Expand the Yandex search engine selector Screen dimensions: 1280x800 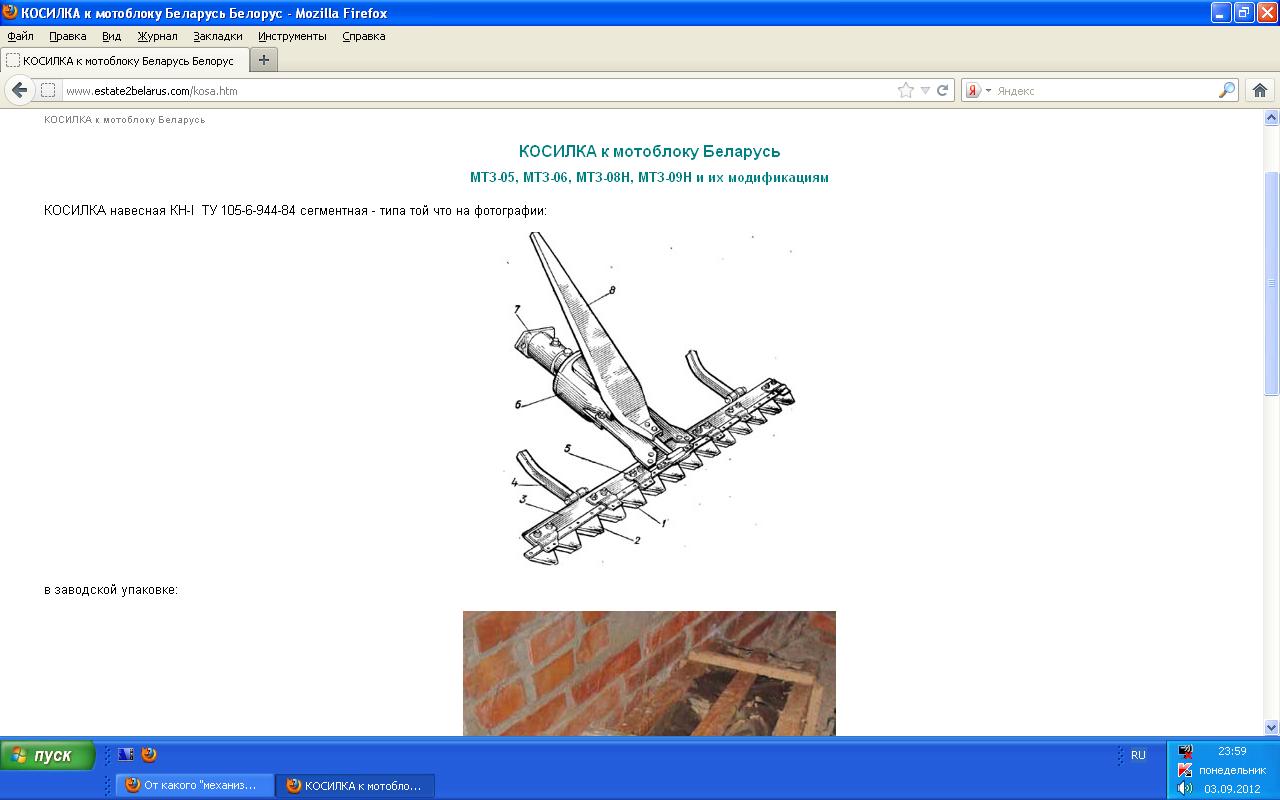(x=977, y=90)
